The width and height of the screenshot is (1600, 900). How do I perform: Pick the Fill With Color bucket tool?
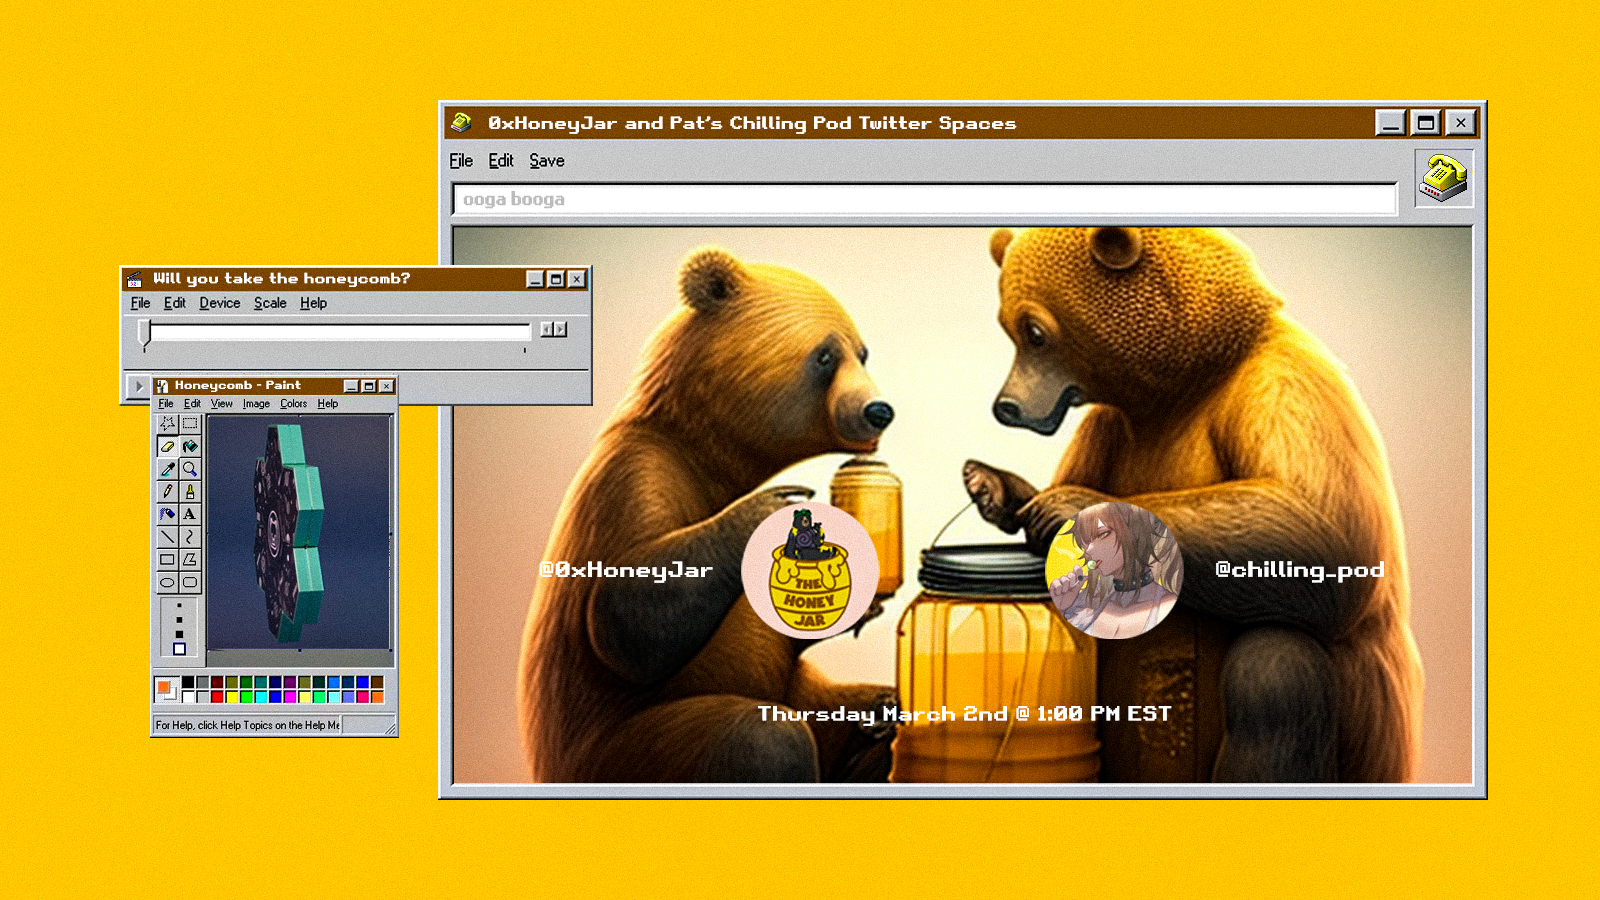[x=190, y=446]
